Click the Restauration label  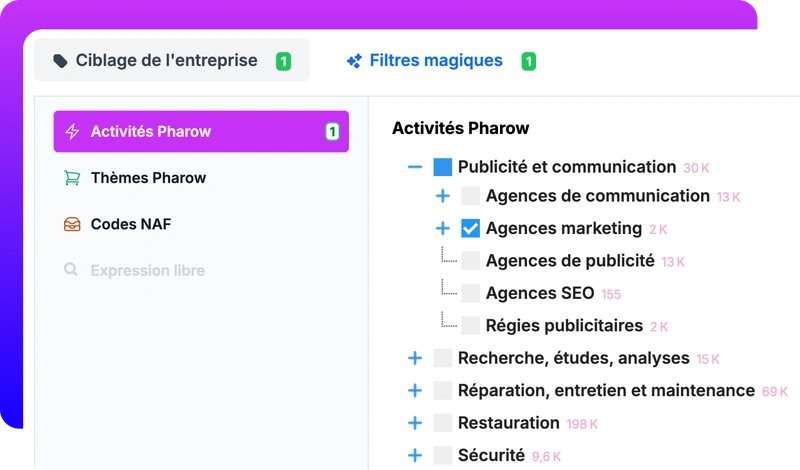(509, 423)
